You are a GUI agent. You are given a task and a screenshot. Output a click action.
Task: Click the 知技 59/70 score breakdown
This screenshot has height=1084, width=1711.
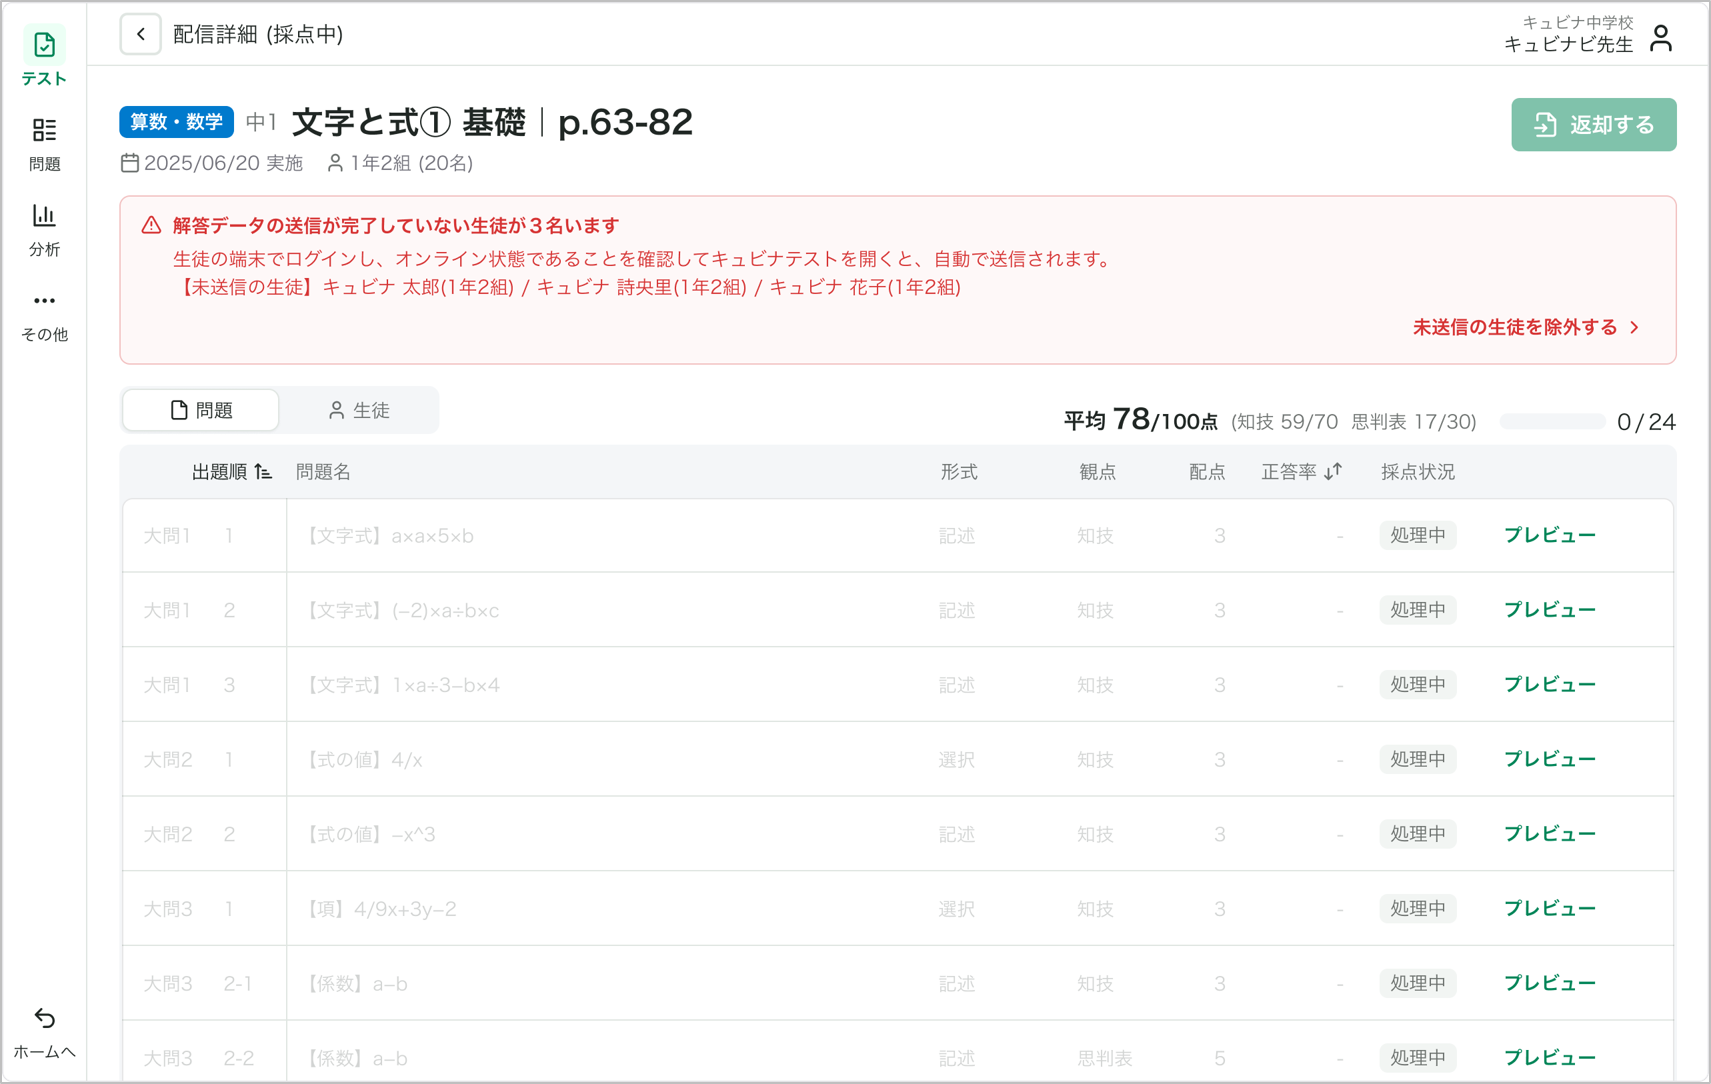[x=1286, y=422]
